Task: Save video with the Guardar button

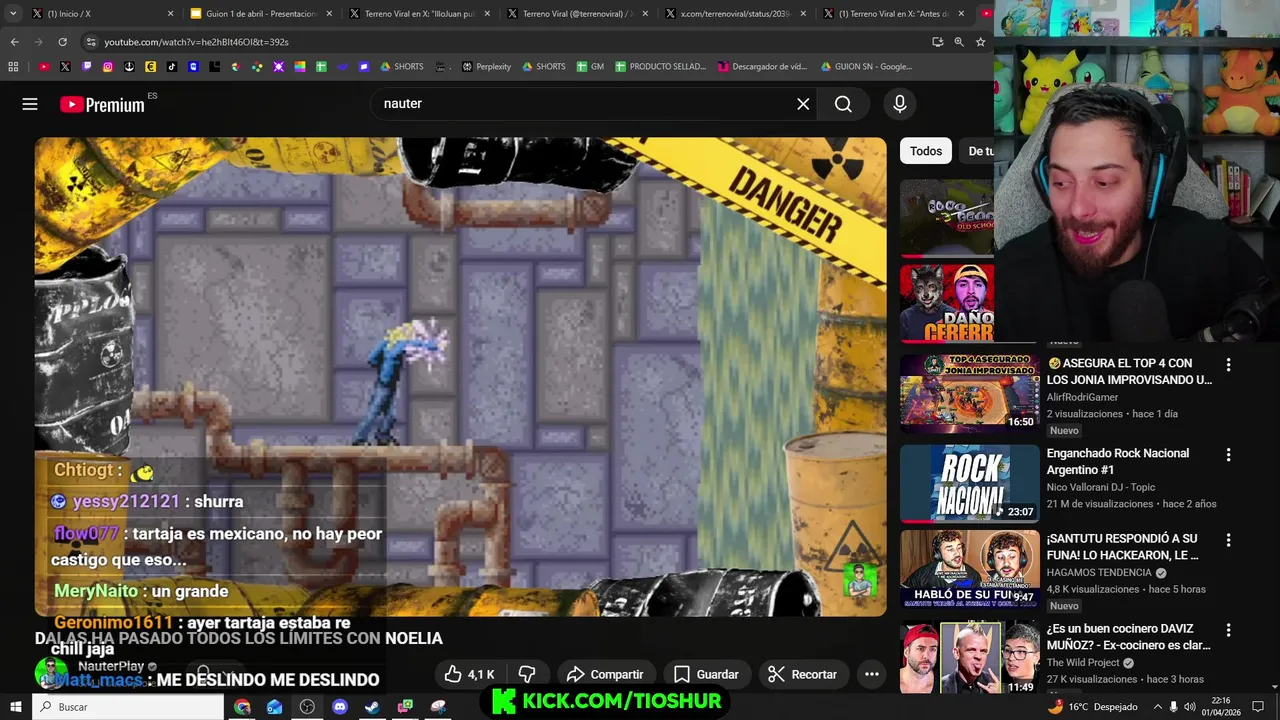Action: (706, 674)
